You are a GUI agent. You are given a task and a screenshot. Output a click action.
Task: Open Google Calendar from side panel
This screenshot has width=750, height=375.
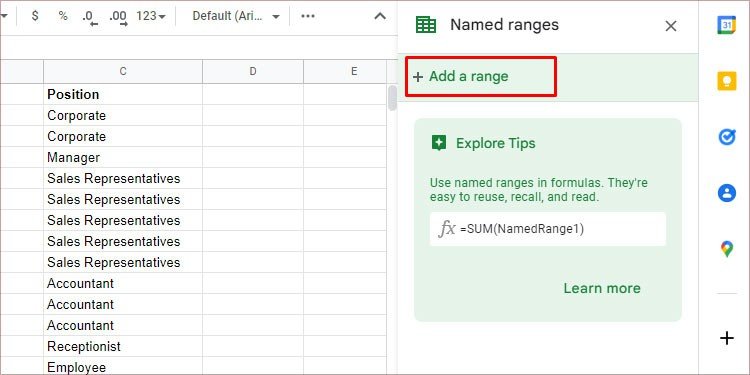tap(726, 25)
